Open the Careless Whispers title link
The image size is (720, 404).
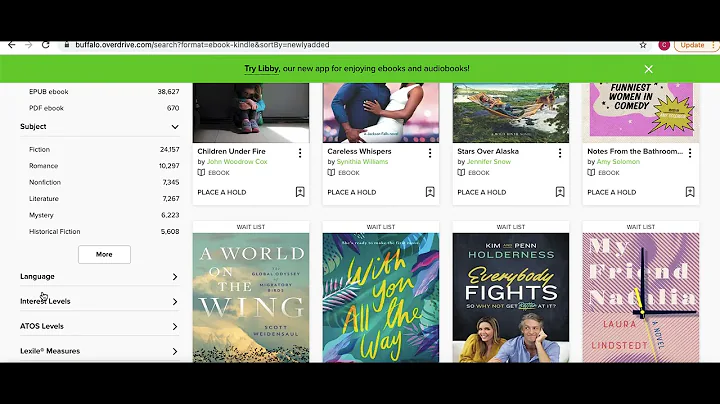click(x=359, y=151)
